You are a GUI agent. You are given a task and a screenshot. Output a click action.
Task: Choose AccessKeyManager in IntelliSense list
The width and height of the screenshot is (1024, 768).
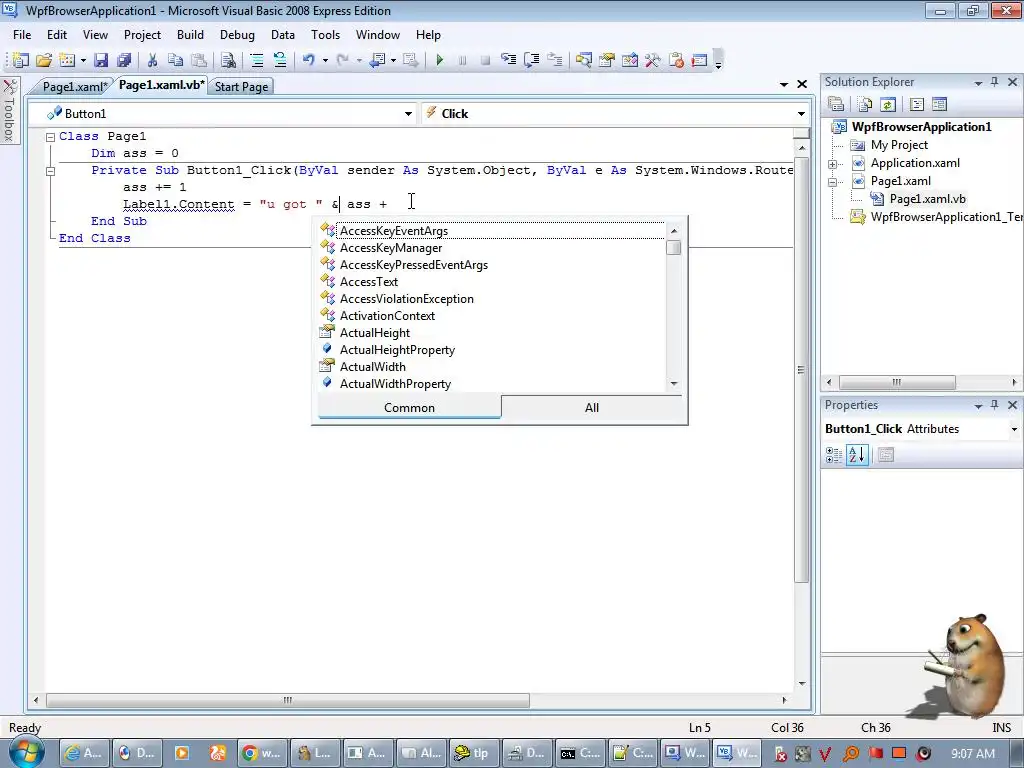coord(391,248)
